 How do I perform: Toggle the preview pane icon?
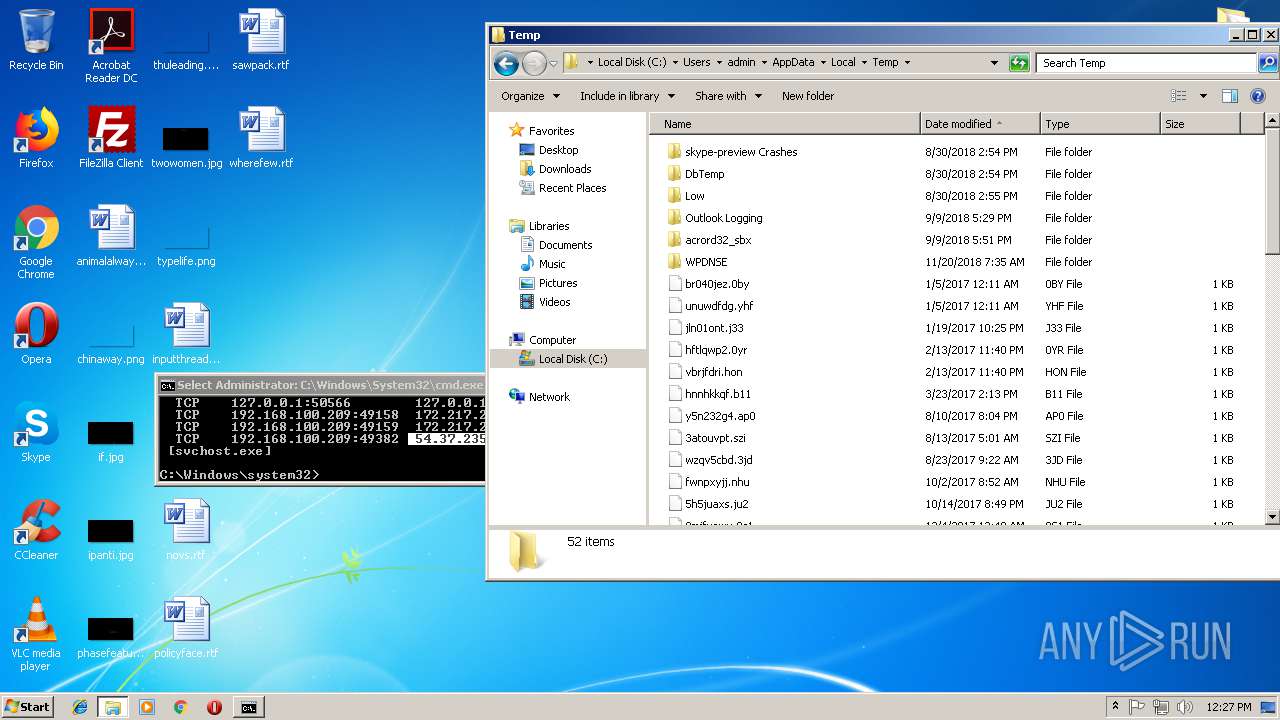pos(1230,96)
